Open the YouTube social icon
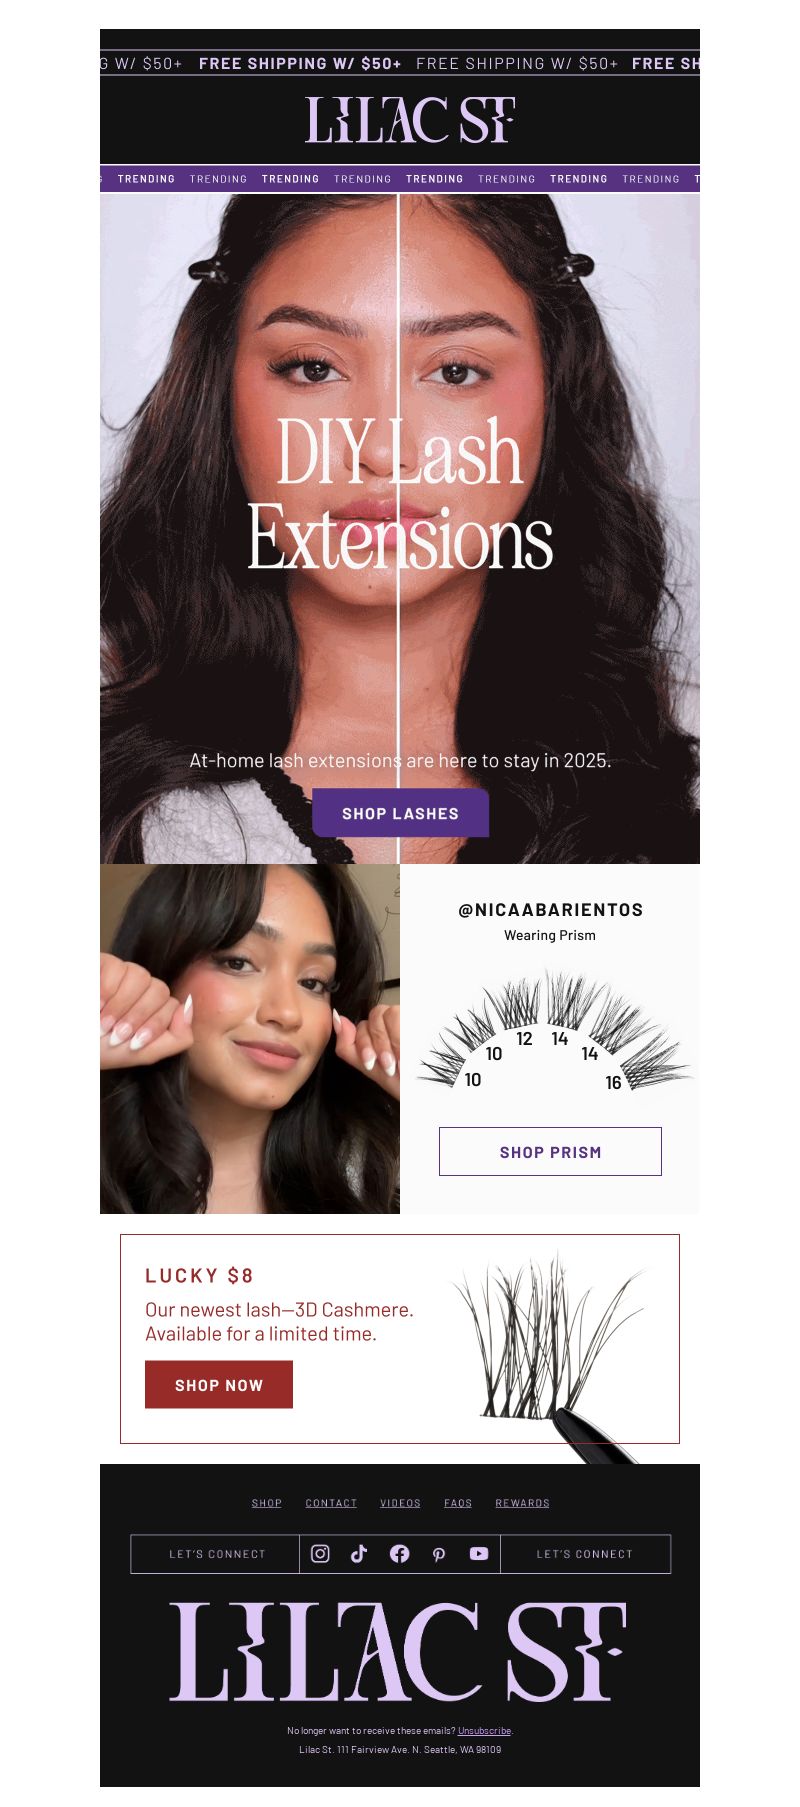The height and width of the screenshot is (1807, 800). tap(479, 1553)
